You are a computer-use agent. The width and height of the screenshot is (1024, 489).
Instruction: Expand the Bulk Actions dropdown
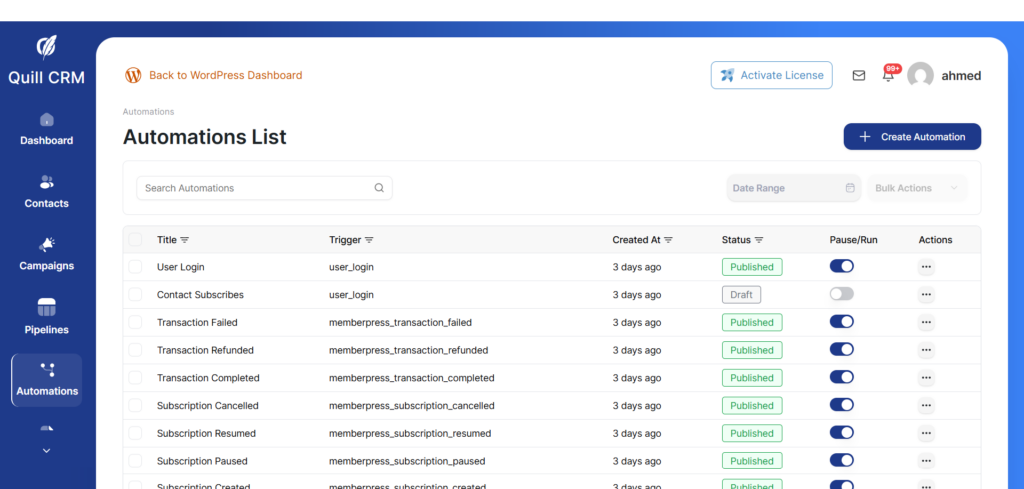(917, 188)
